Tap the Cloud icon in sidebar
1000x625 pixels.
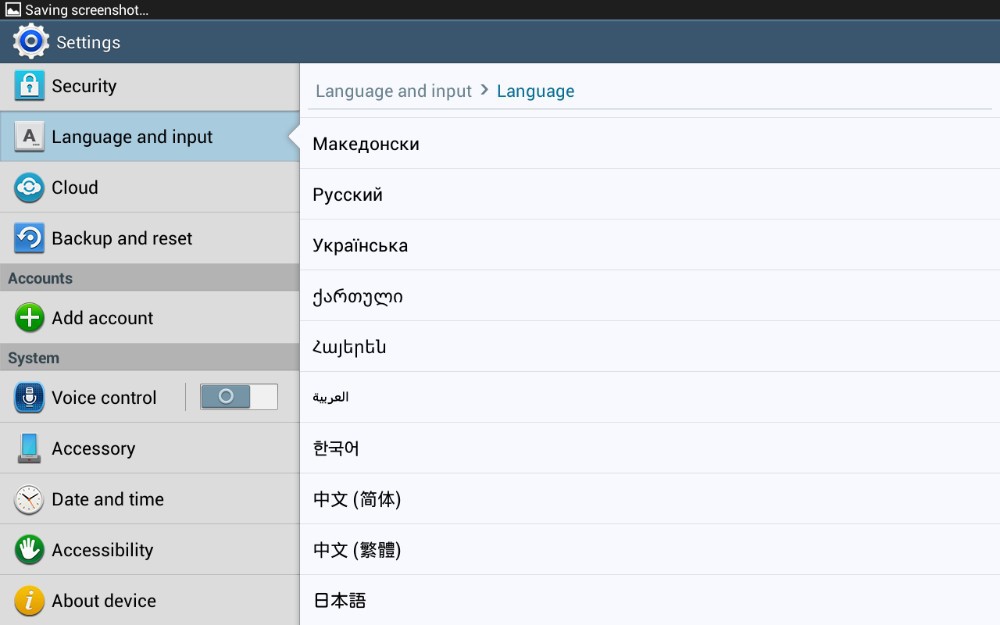(29, 188)
